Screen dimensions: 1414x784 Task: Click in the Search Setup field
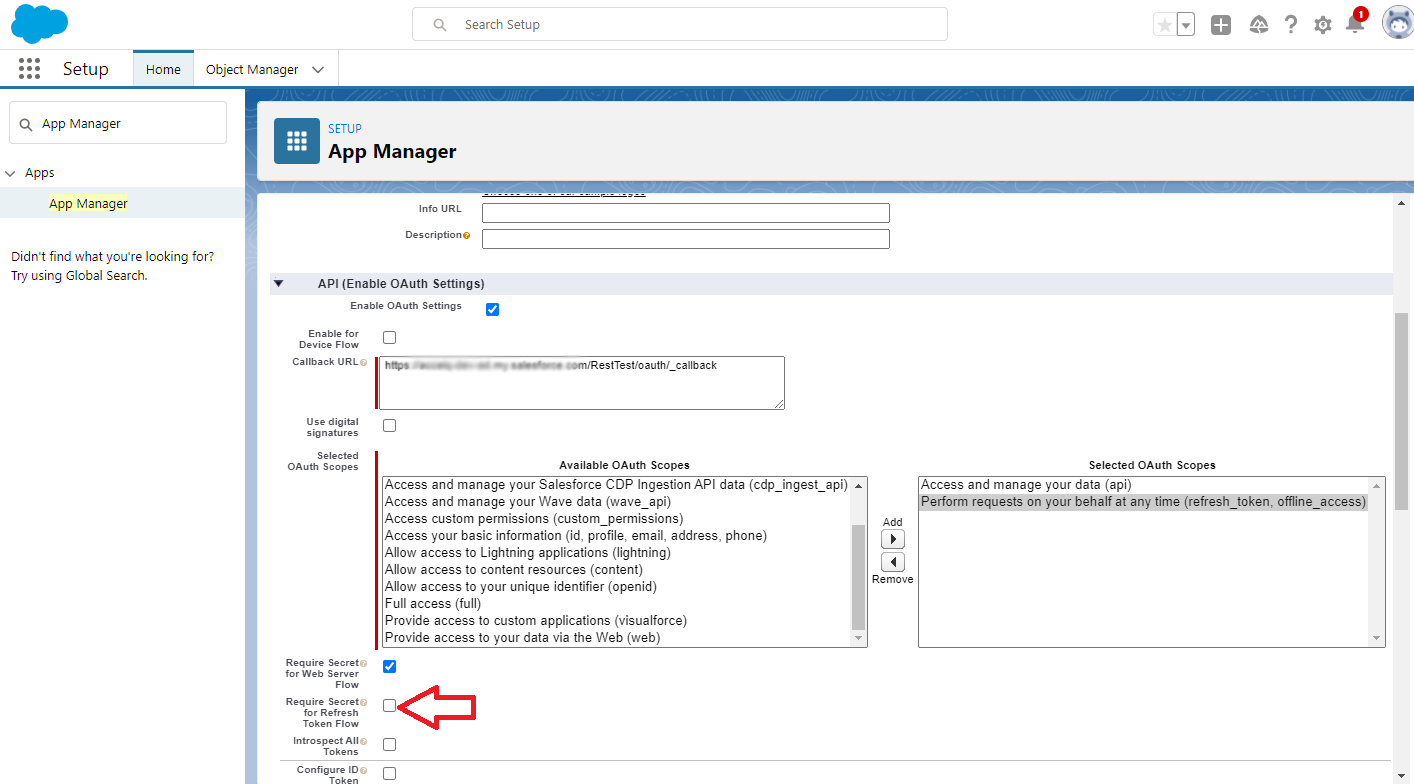tap(680, 24)
